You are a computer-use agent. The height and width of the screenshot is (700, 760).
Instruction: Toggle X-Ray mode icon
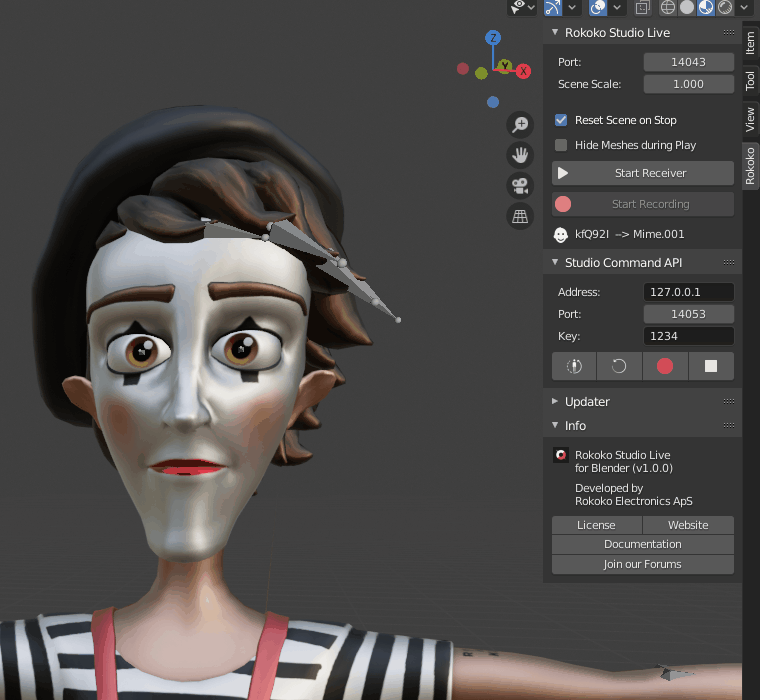point(643,7)
